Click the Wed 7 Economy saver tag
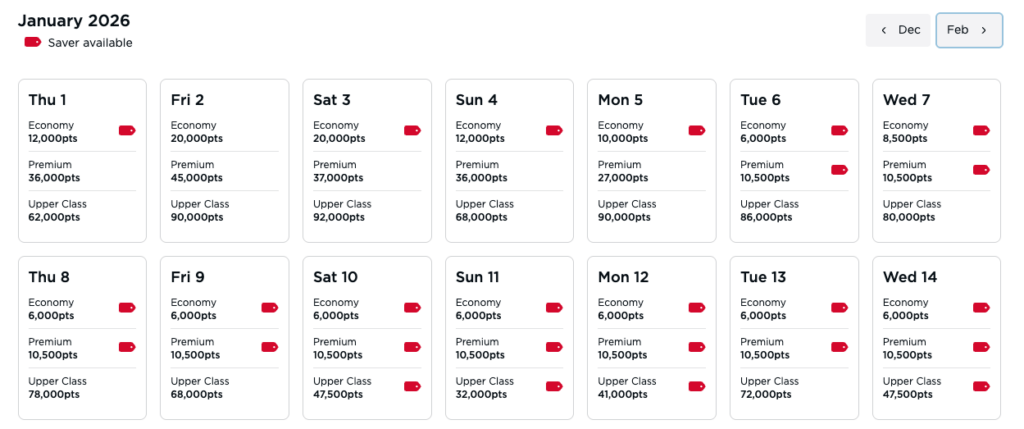The image size is (1024, 429). tap(981, 131)
